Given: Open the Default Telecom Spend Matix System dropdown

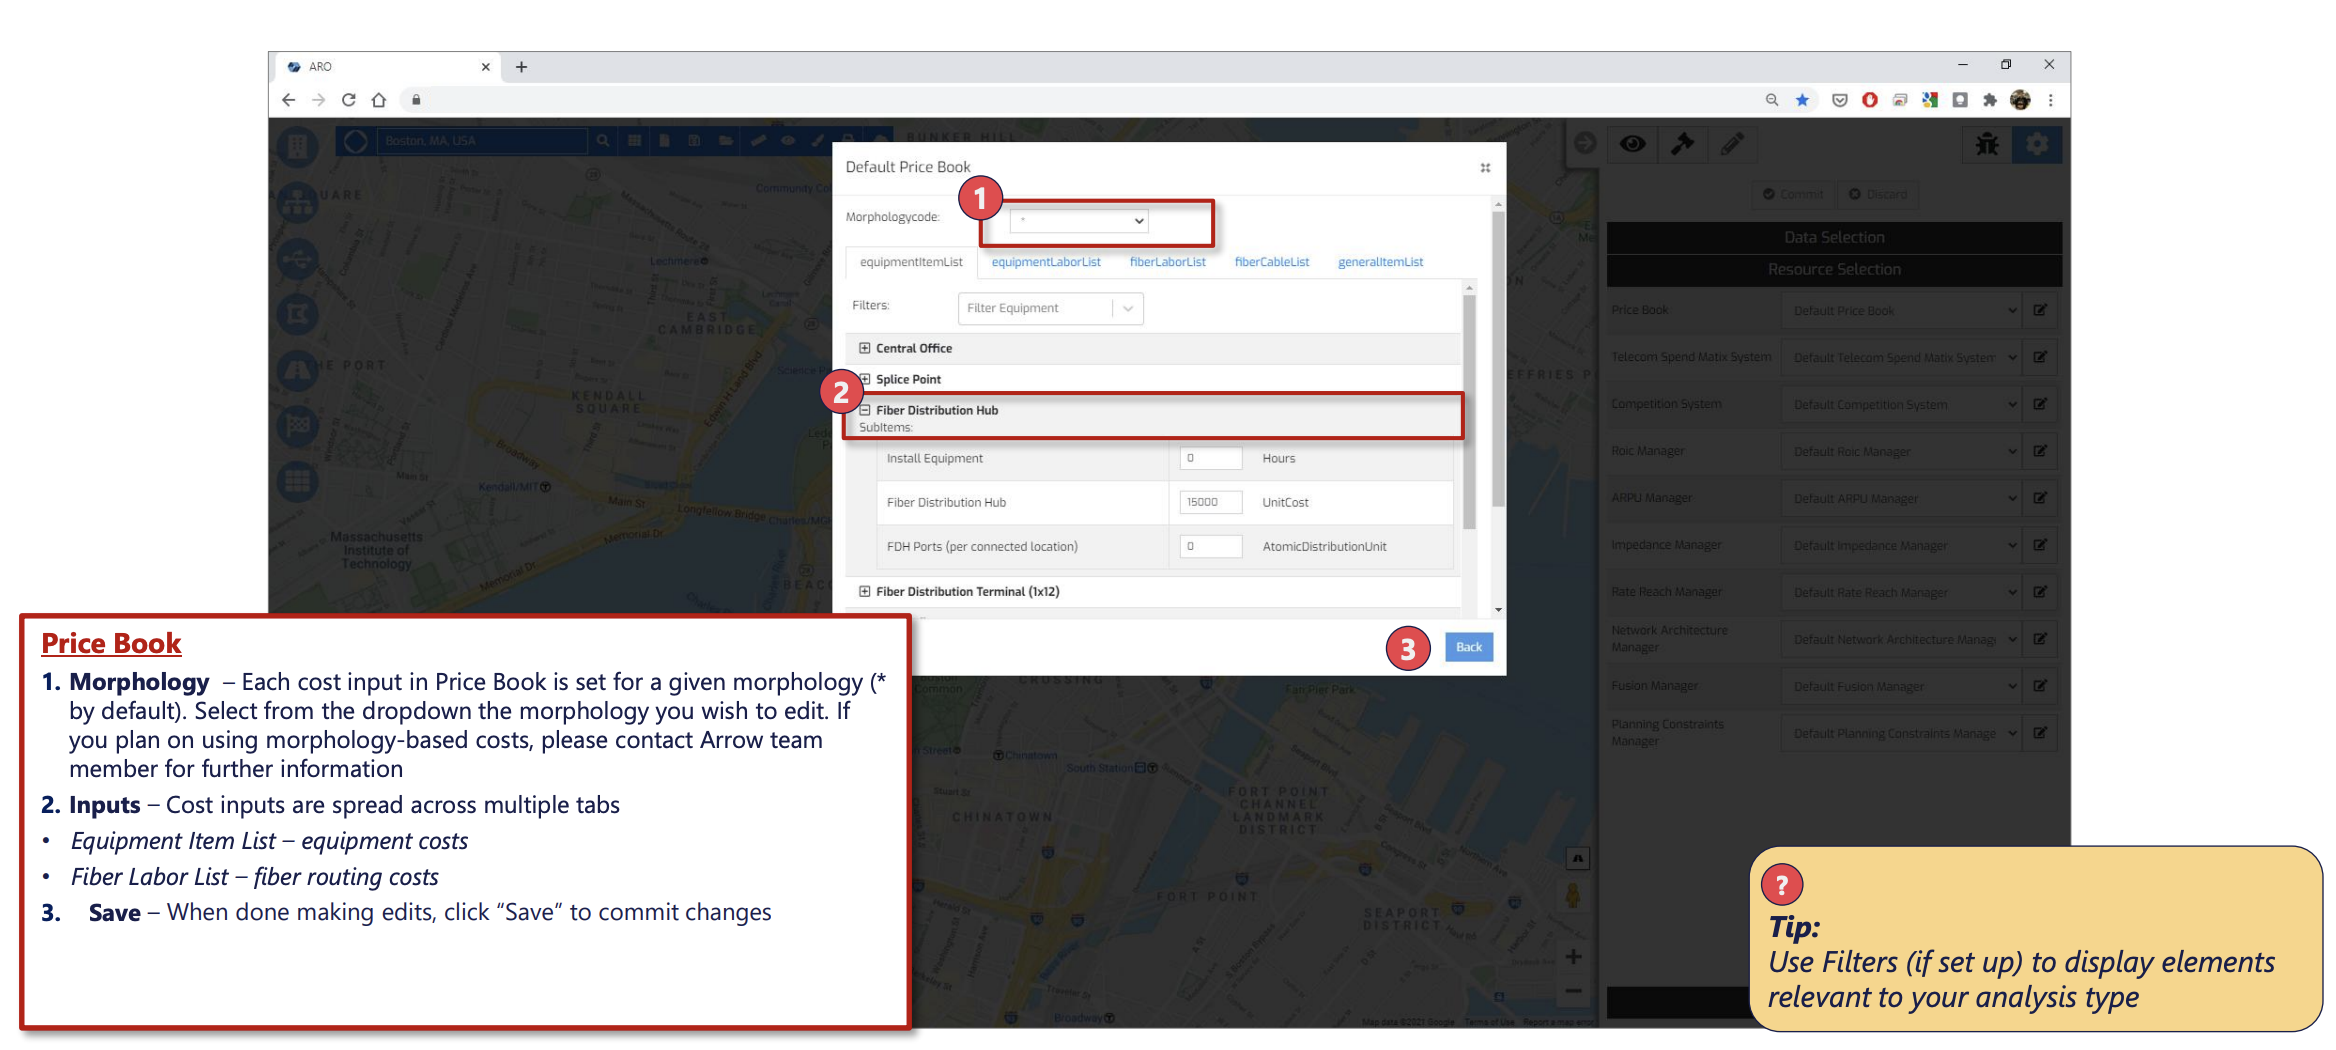Looking at the screenshot, I should (x=1904, y=357).
